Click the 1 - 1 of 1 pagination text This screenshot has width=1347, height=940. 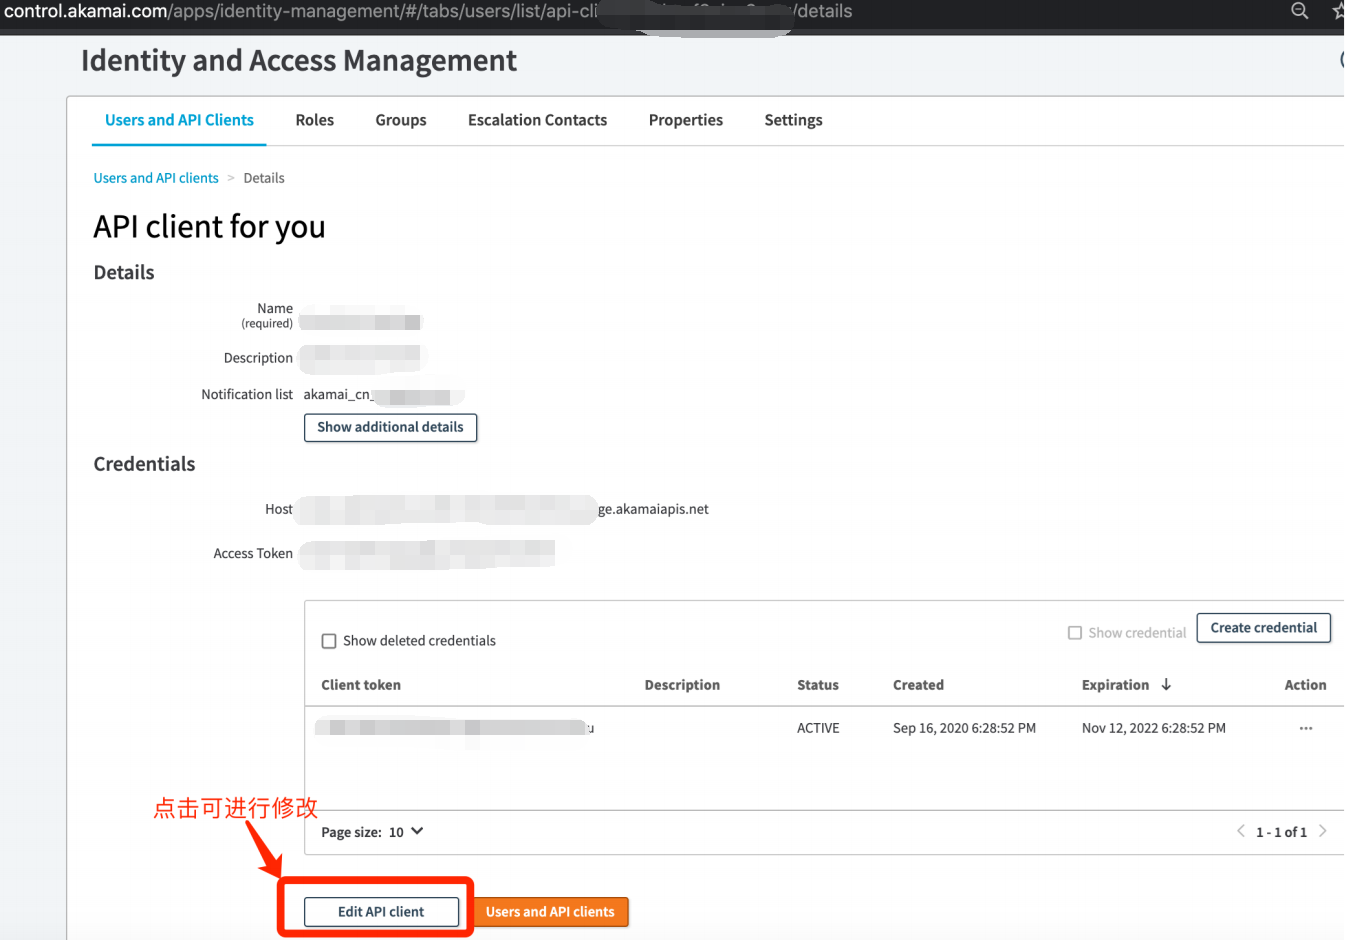[x=1281, y=832]
